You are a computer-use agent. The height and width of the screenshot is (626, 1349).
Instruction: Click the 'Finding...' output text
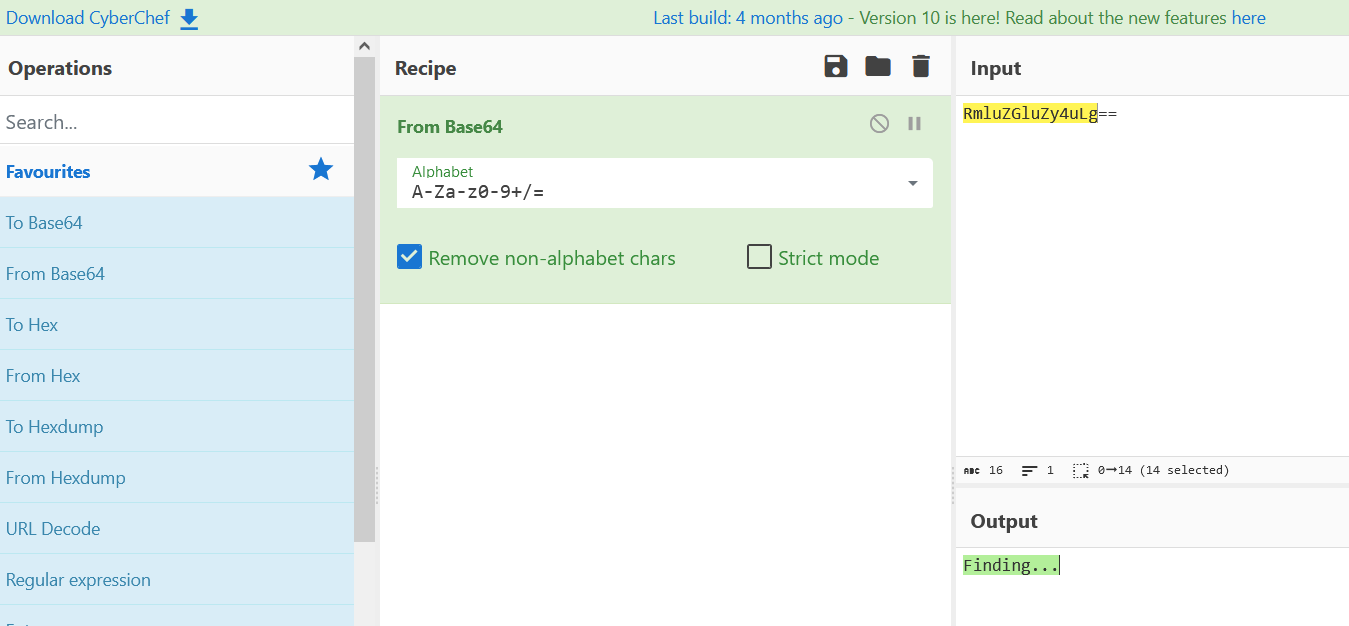(x=1010, y=565)
